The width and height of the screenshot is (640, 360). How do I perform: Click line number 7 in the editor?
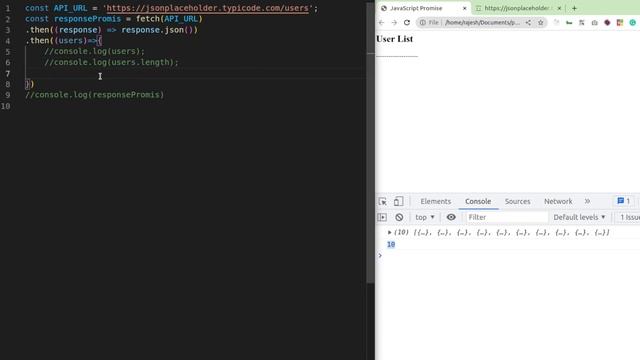click(x=8, y=73)
